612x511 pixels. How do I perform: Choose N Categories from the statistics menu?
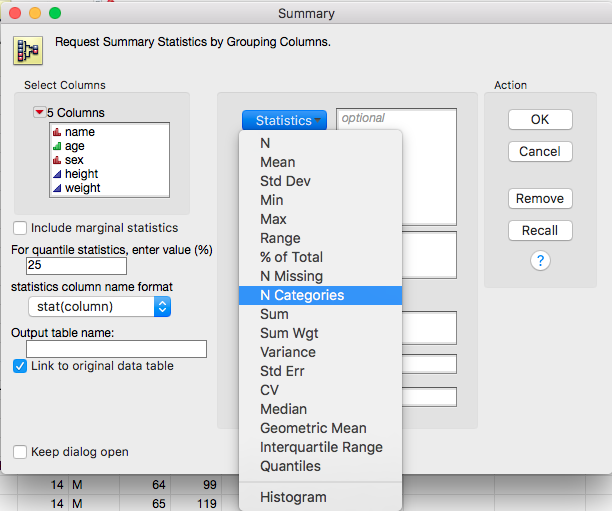coord(302,295)
